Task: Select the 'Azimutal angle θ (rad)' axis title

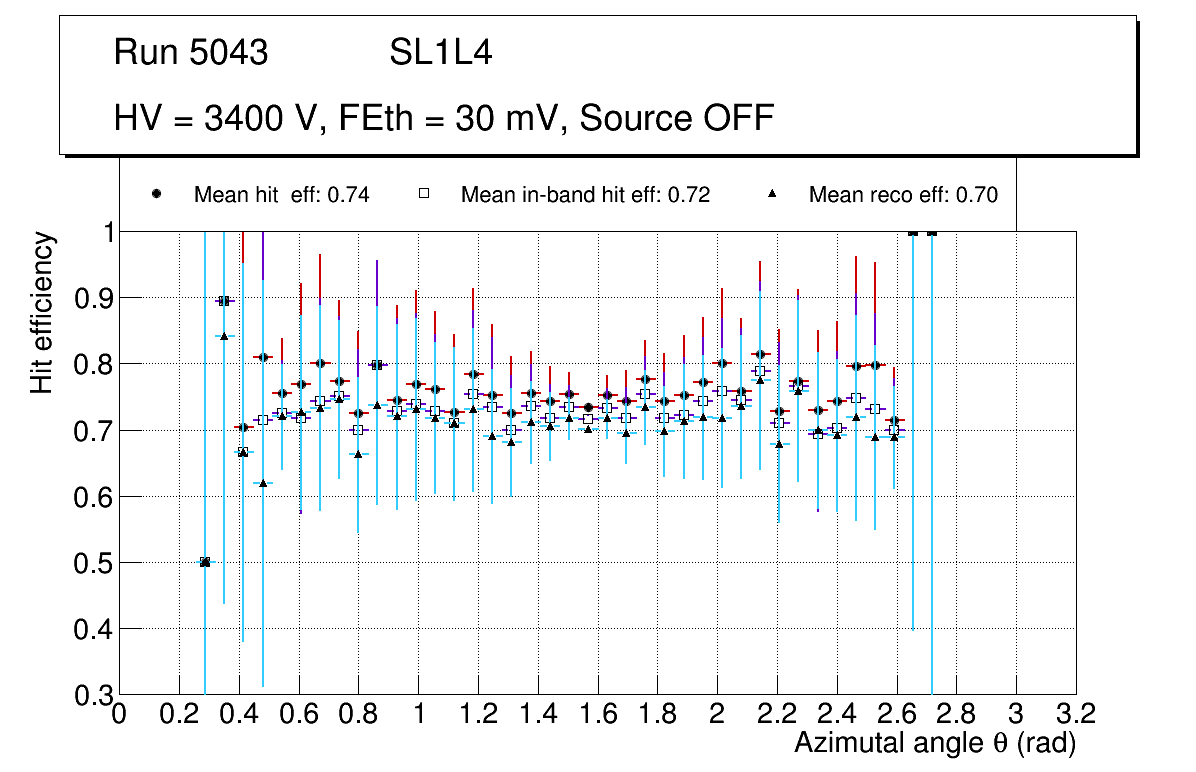Action: (x=934, y=744)
